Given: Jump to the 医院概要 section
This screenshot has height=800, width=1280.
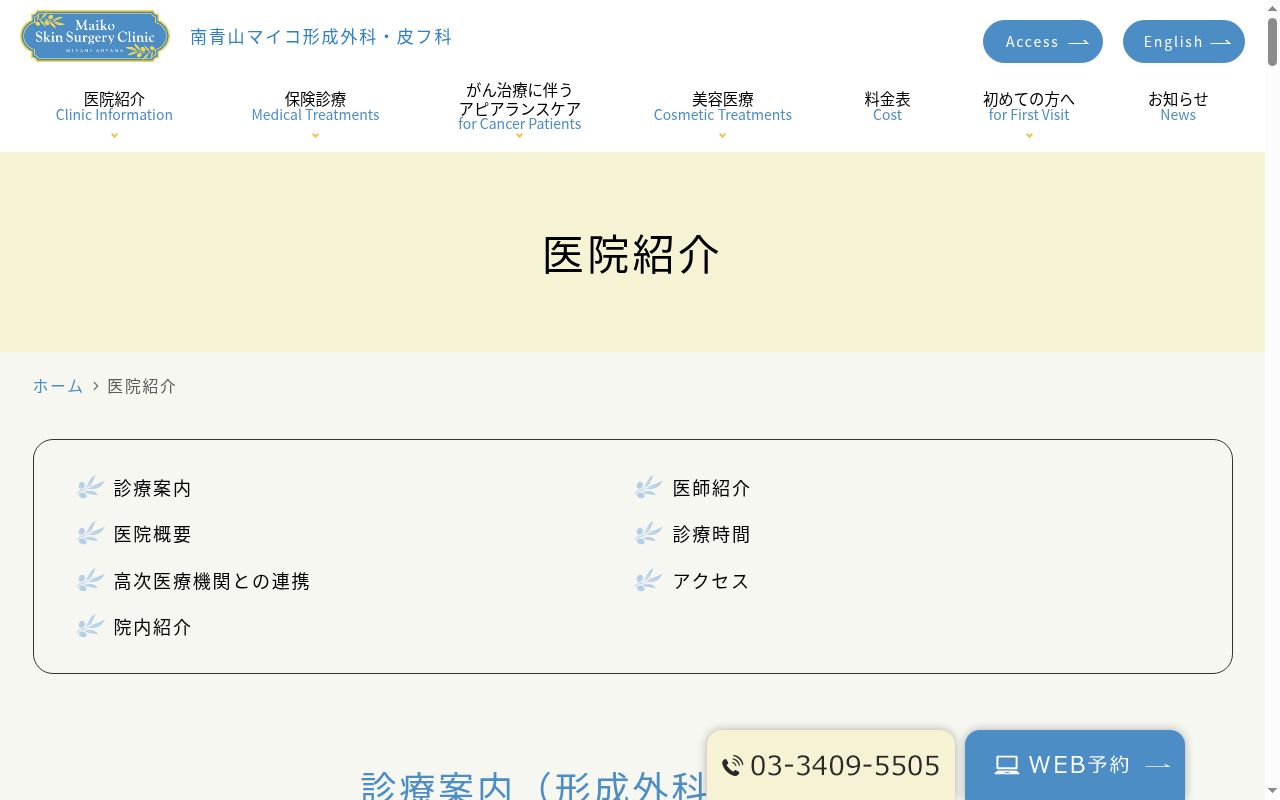Looking at the screenshot, I should click(152, 534).
